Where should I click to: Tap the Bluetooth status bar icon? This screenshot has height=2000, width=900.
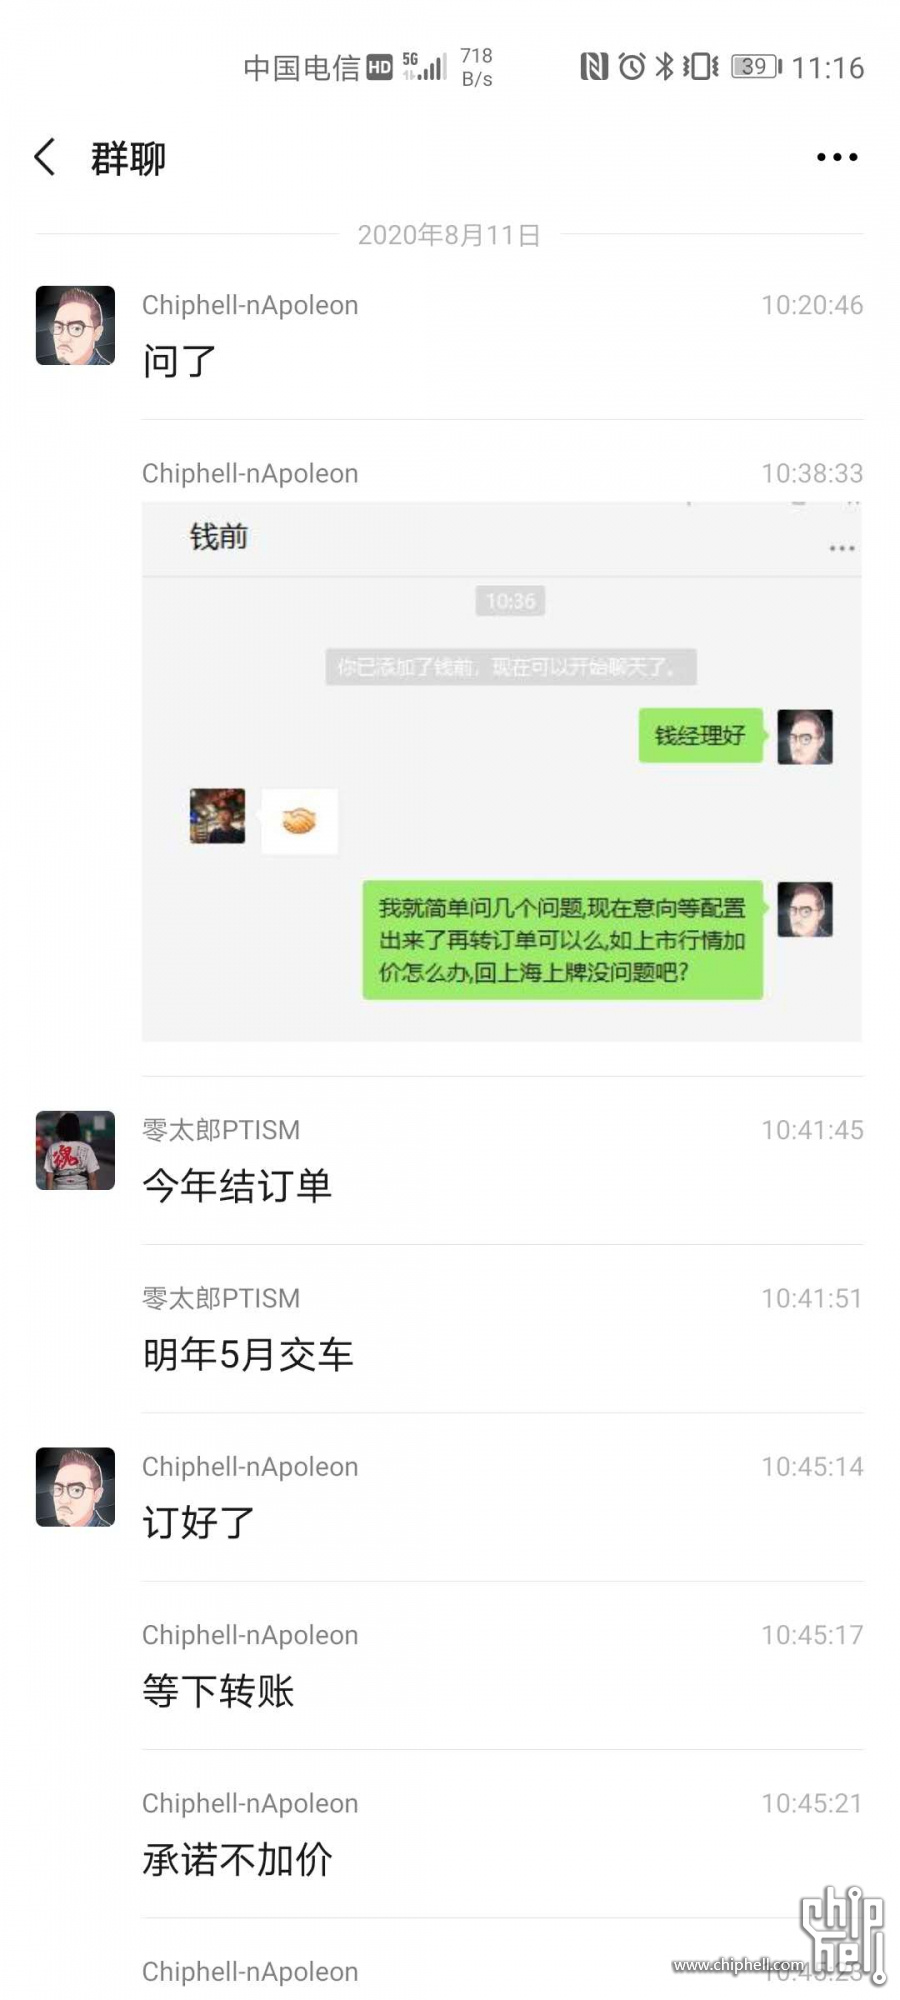[x=664, y=67]
